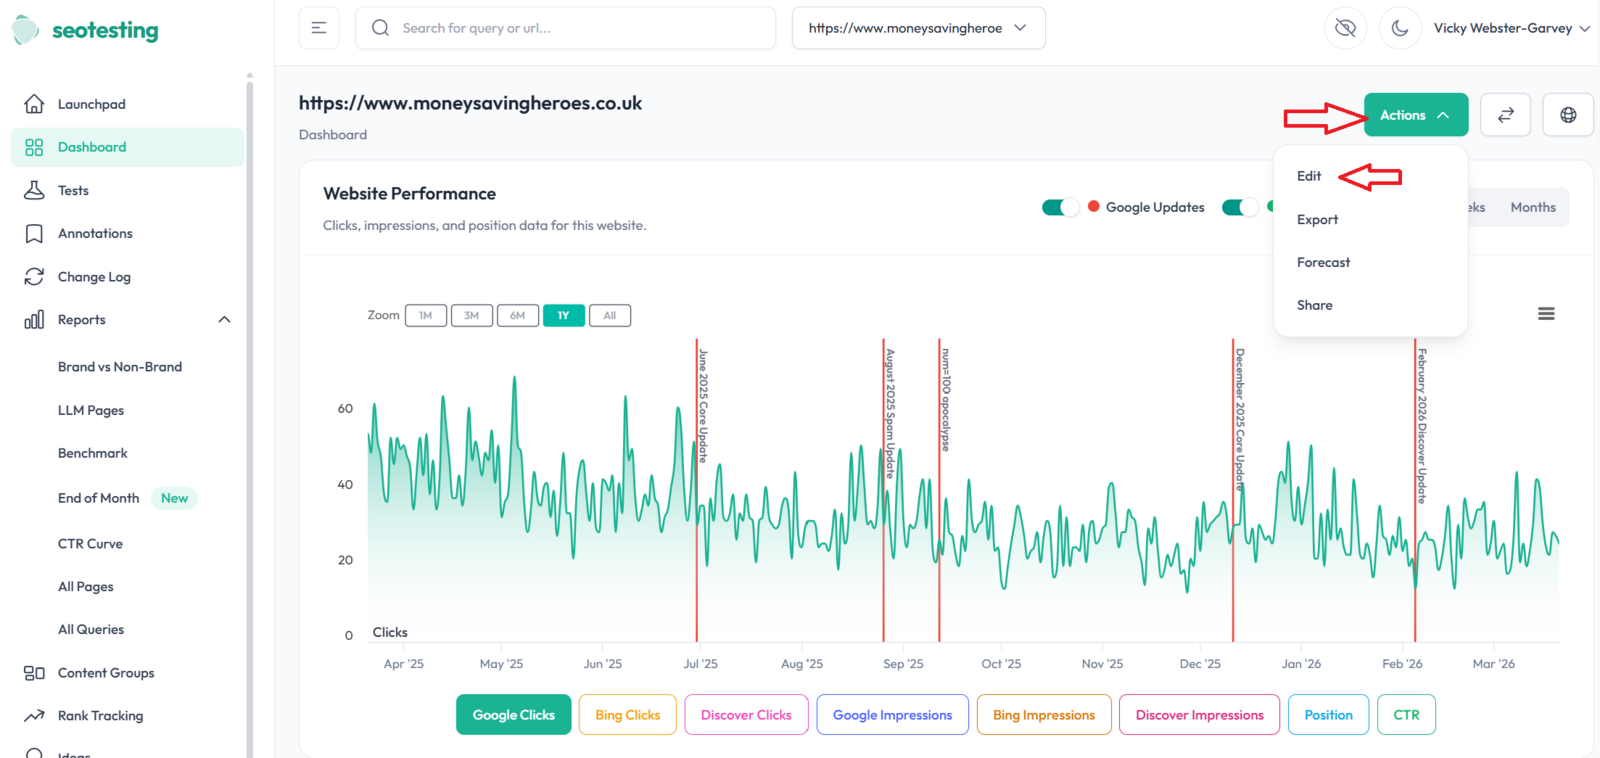This screenshot has width=1600, height=758.
Task: Open Launchpad house icon
Action: coord(34,104)
